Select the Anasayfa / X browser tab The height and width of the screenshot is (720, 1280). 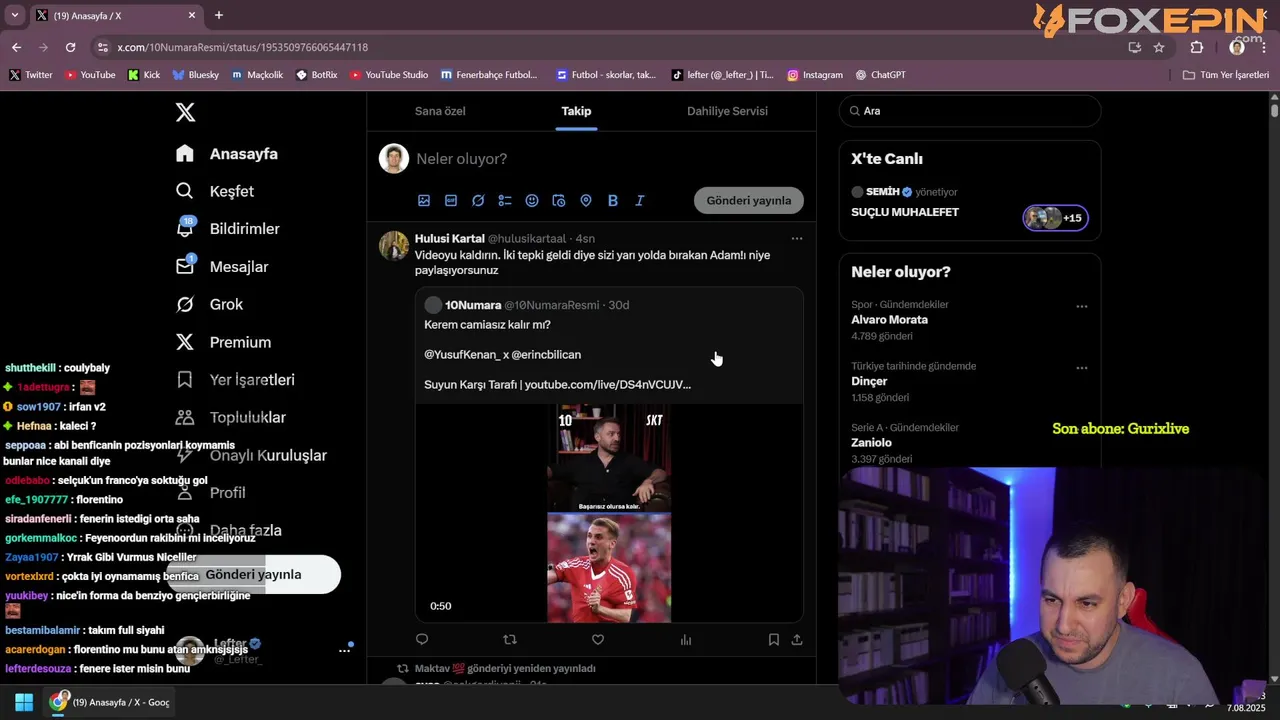115,15
